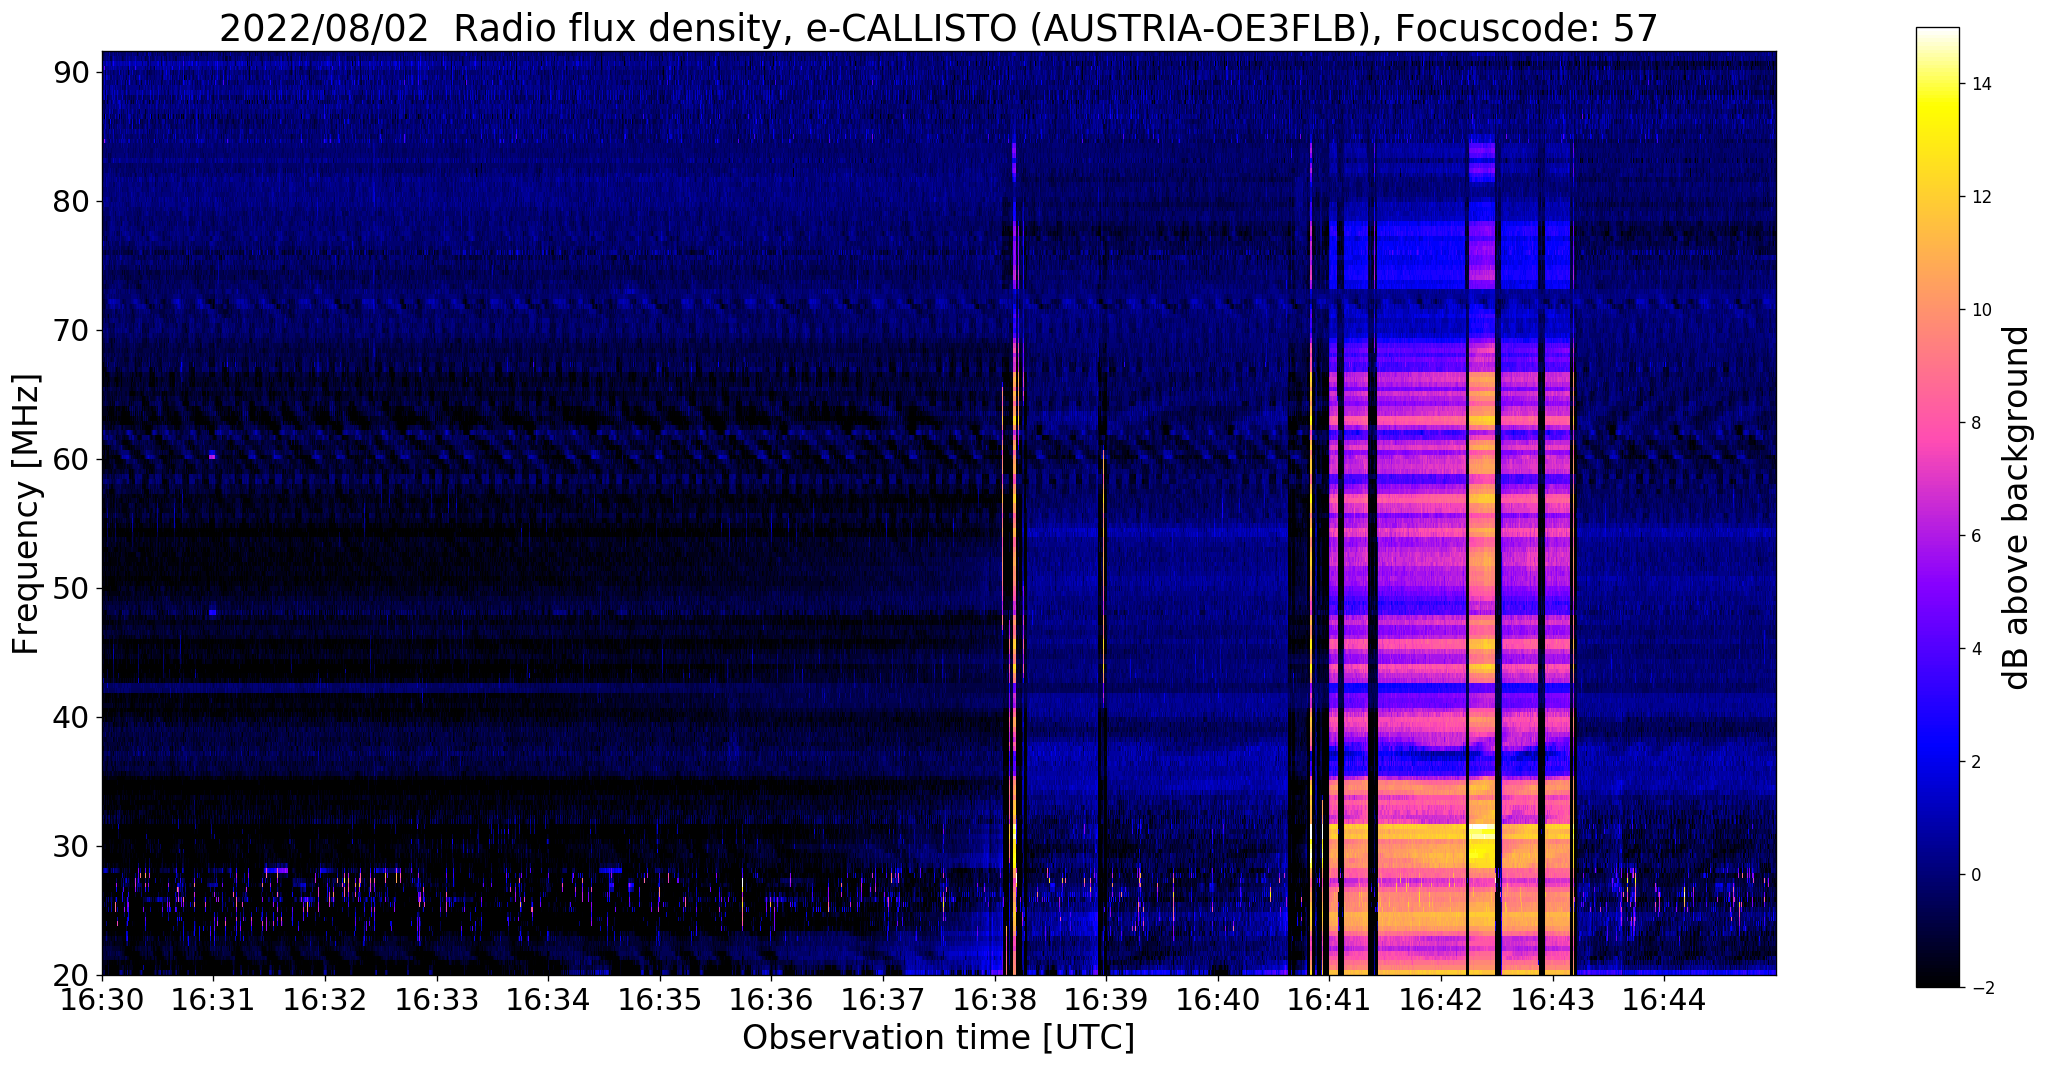Screen dimensions: 2047x1067
Task: Click the 16:42 time tick label
Action: pyautogui.click(x=1441, y=998)
